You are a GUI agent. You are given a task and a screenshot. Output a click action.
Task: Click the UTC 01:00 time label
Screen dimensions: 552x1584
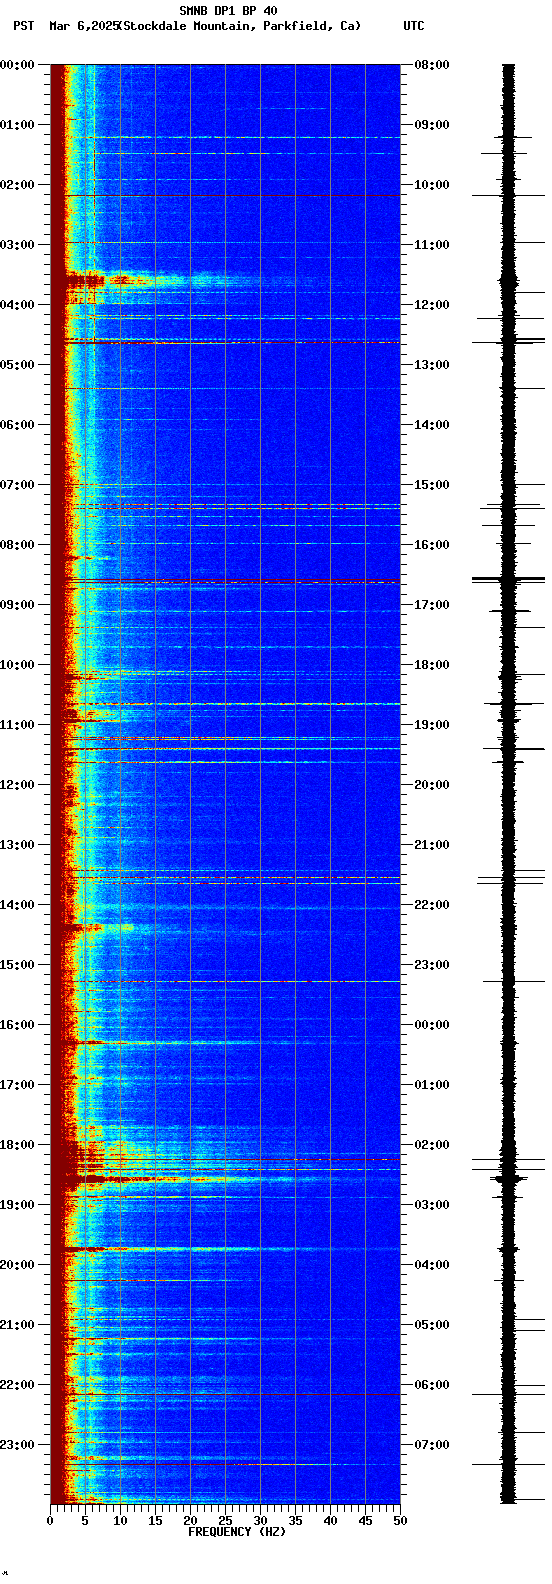432,1085
